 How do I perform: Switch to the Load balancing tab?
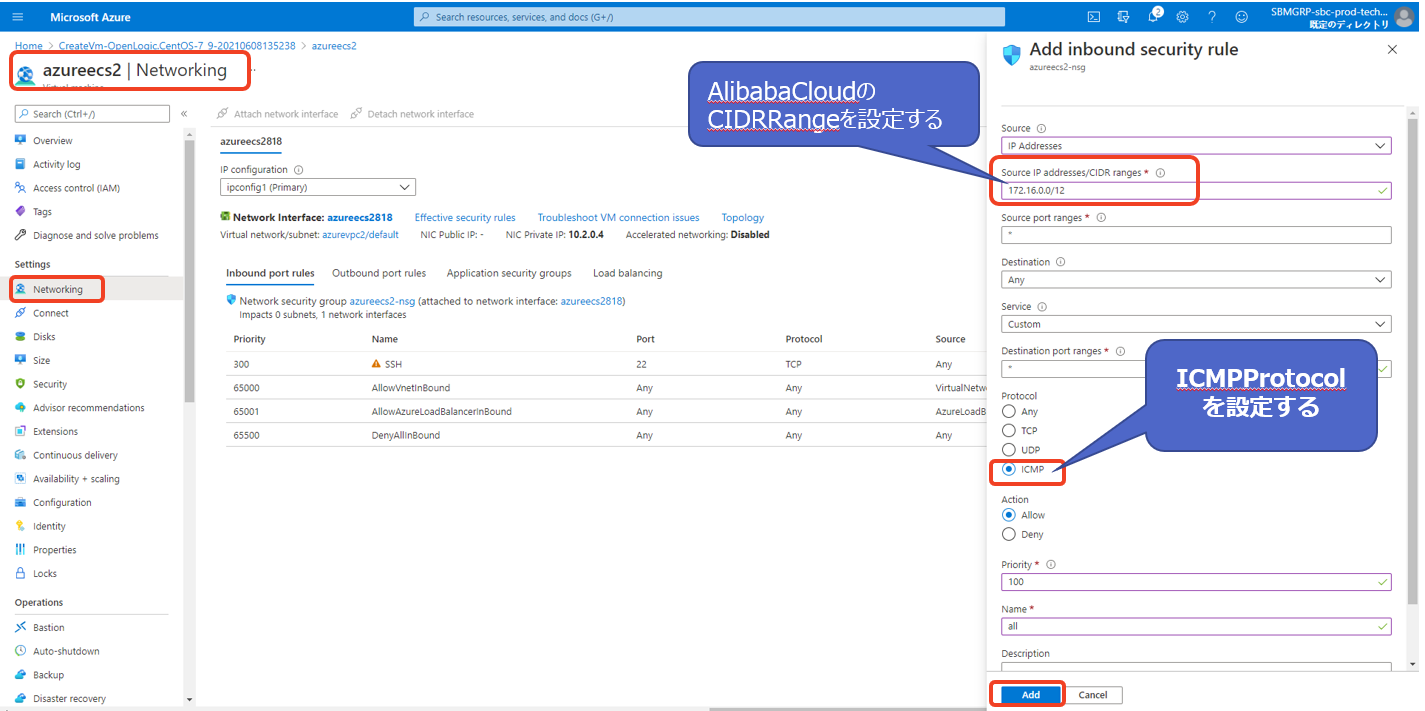pos(627,273)
